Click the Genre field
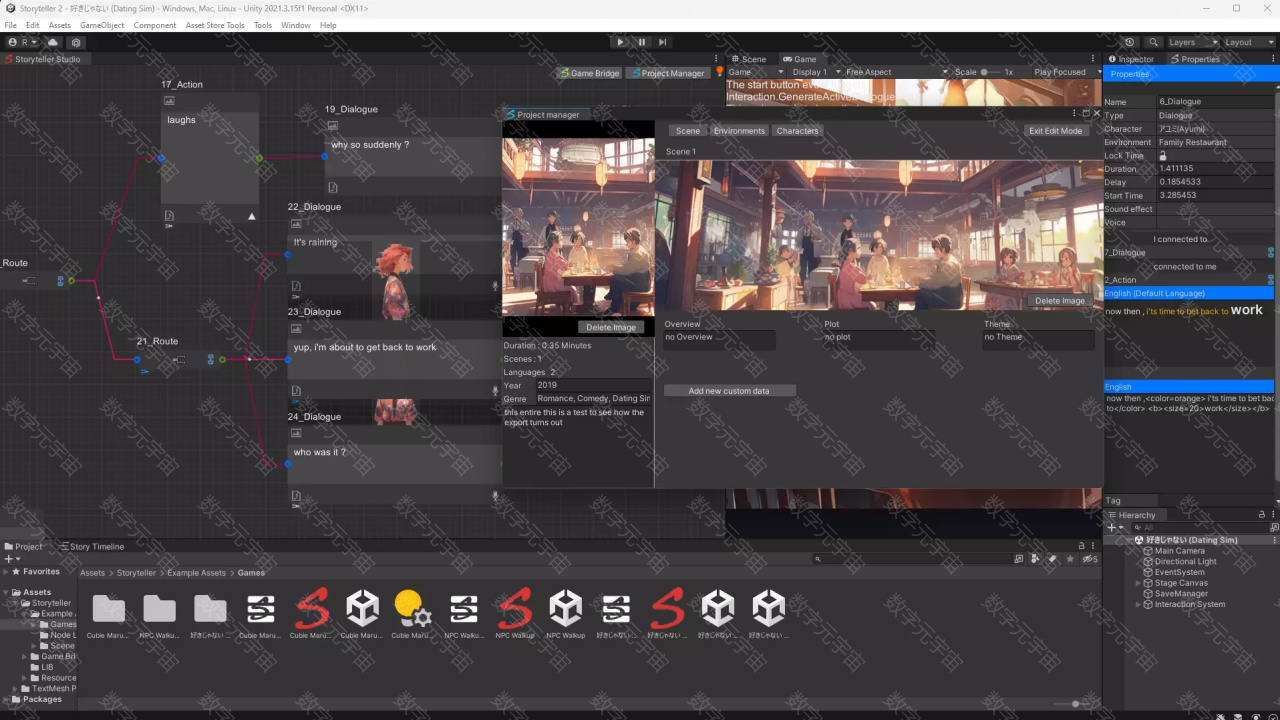Image resolution: width=1280 pixels, height=720 pixels. coord(594,399)
